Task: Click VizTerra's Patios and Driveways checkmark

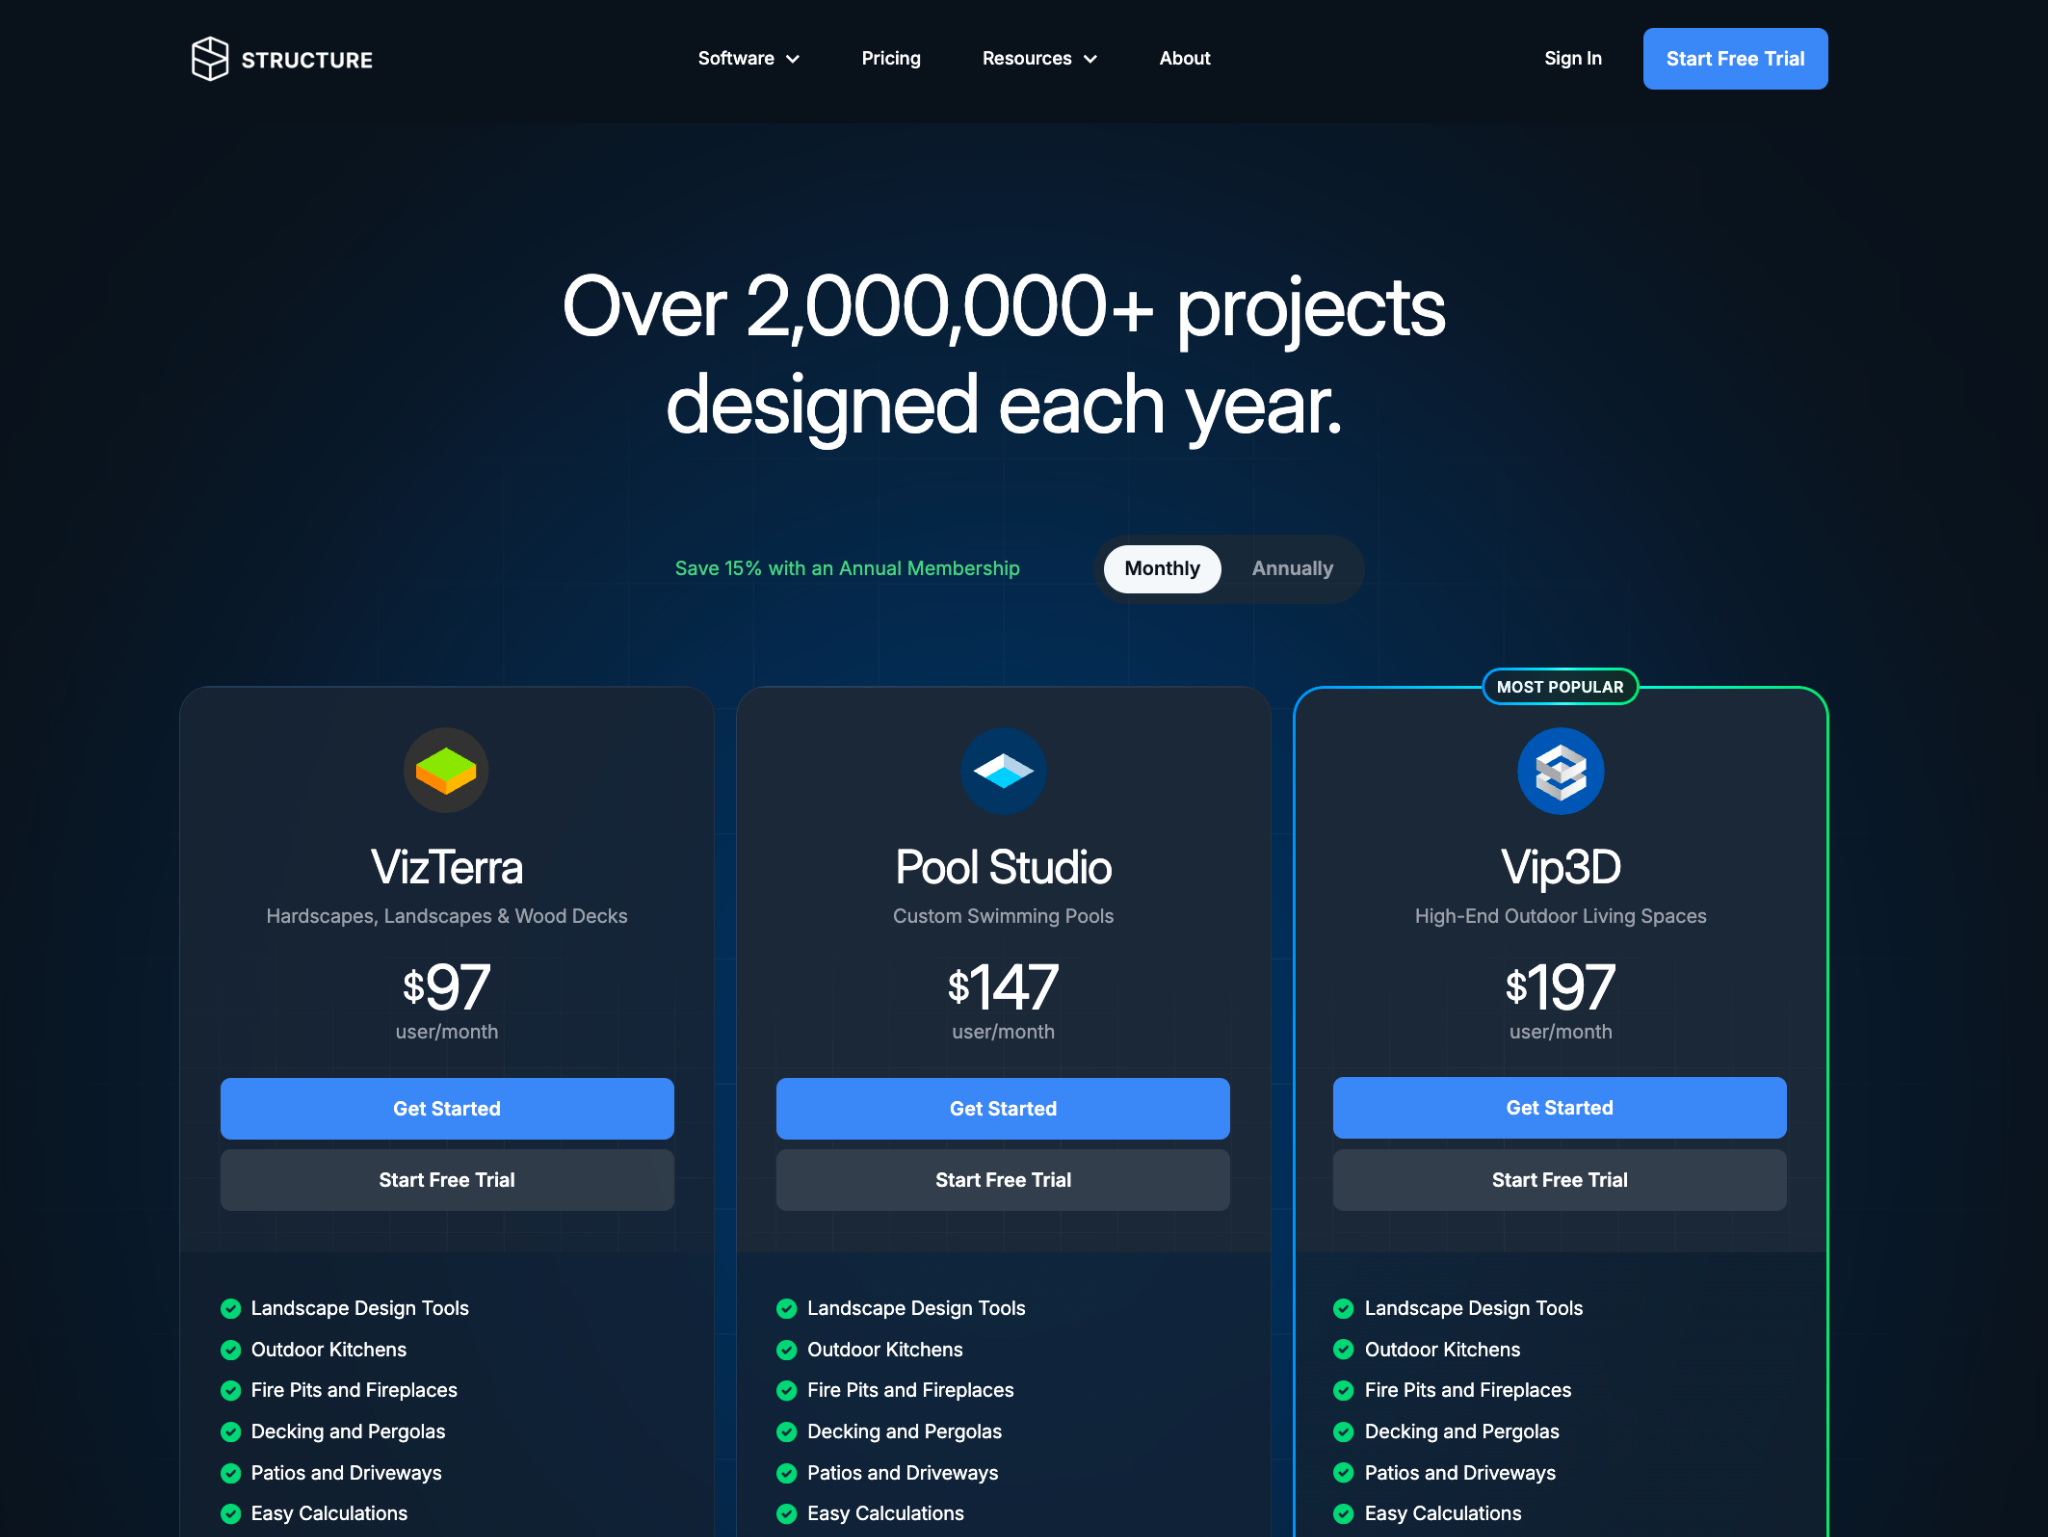Action: pyautogui.click(x=231, y=1472)
